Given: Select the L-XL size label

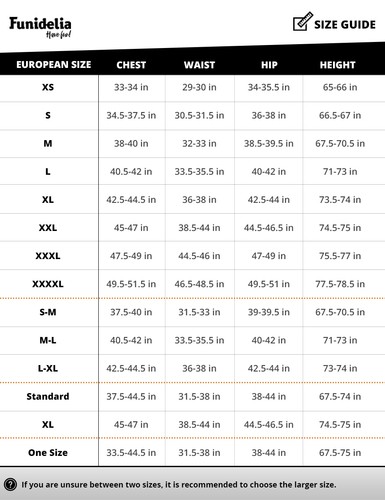Looking at the screenshot, I should tap(48, 368).
